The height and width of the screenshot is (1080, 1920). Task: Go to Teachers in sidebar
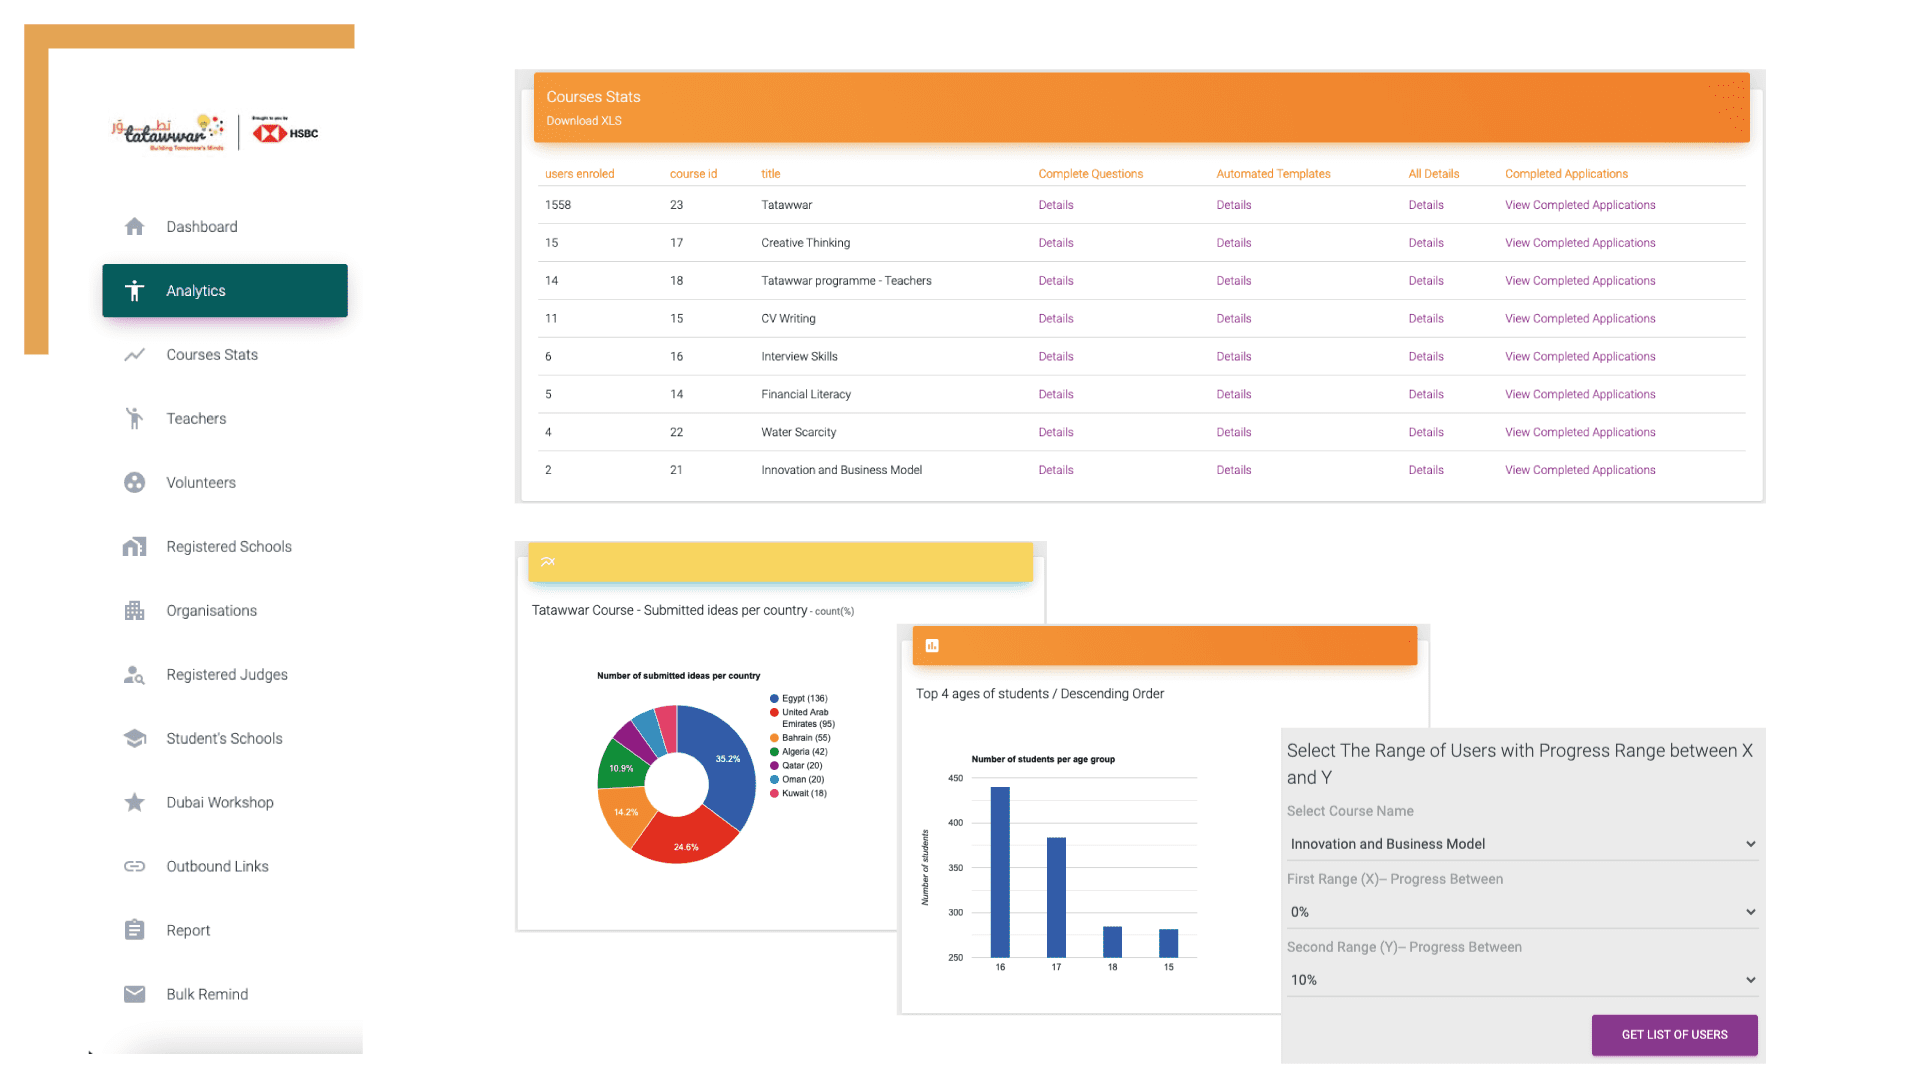click(x=196, y=419)
